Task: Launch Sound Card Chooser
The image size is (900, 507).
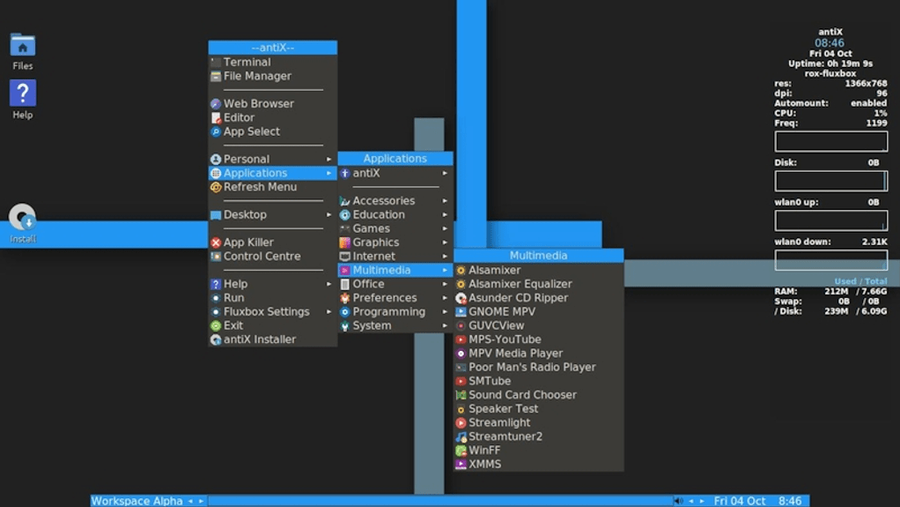Action: pos(538,395)
